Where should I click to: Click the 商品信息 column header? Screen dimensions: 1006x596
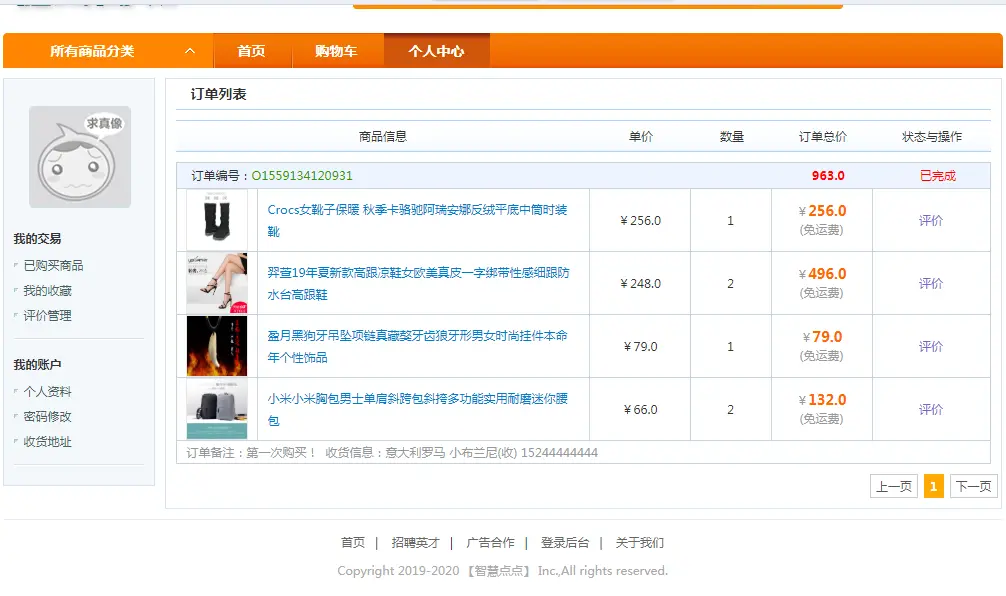(382, 137)
